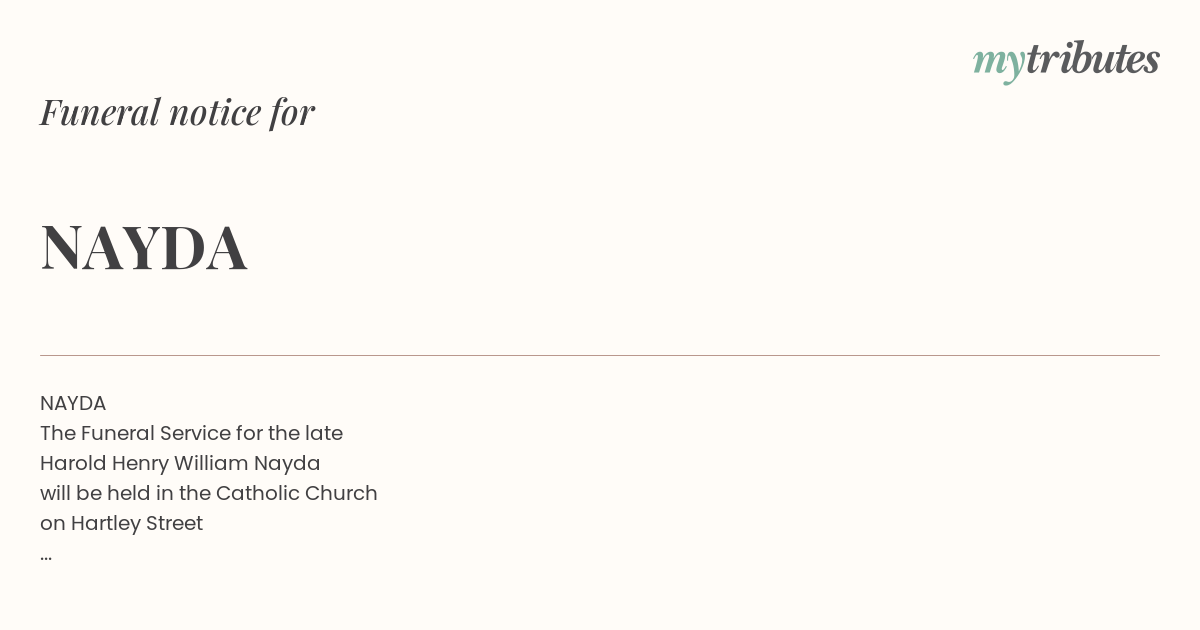Click the mytributes logo
Image resolution: width=1200 pixels, height=630 pixels.
point(1066,61)
